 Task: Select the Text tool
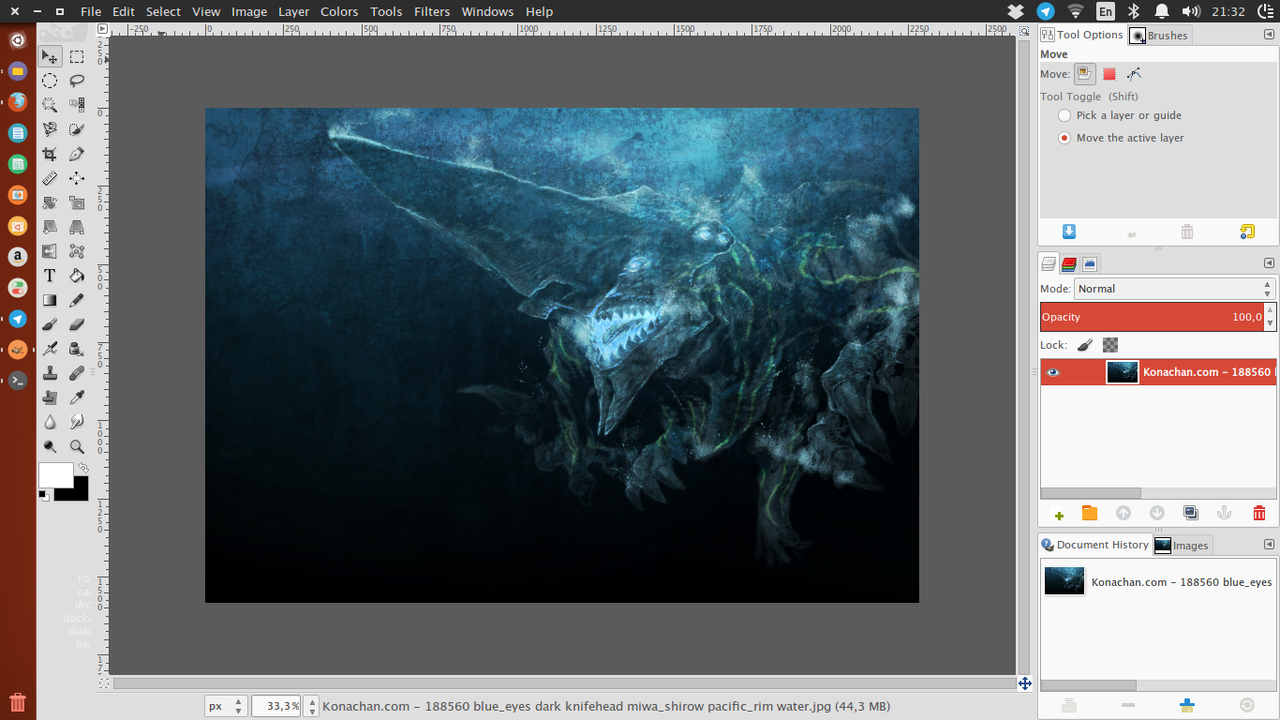tap(49, 275)
